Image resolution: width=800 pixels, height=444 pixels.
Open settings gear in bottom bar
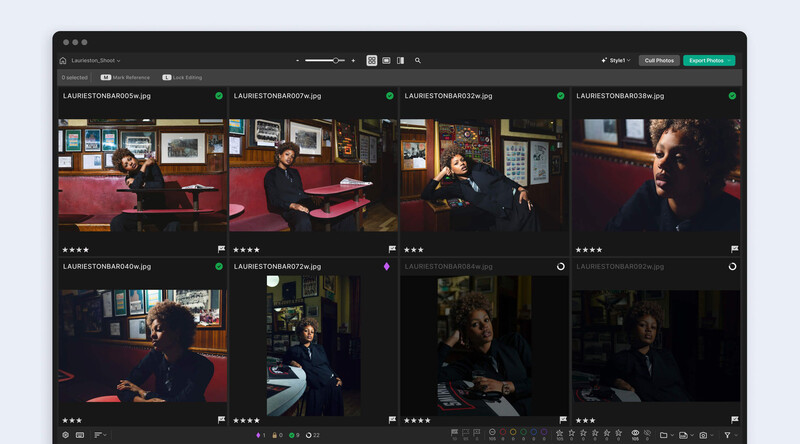(65, 435)
